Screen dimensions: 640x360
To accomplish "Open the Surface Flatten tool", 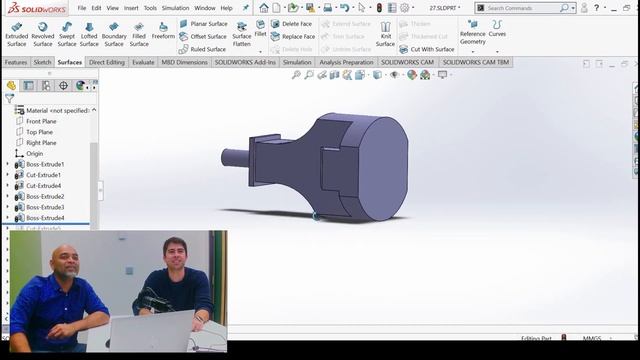I will pyautogui.click(x=242, y=34).
